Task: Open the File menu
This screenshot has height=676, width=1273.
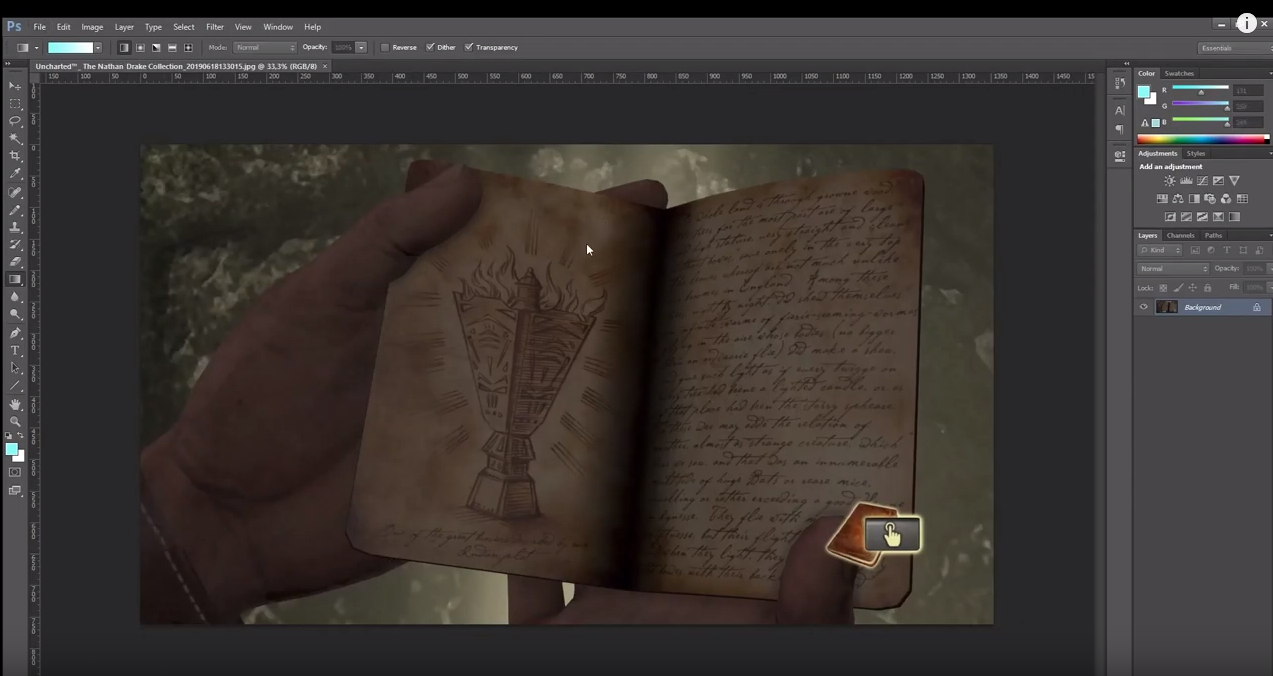Action: [x=39, y=27]
